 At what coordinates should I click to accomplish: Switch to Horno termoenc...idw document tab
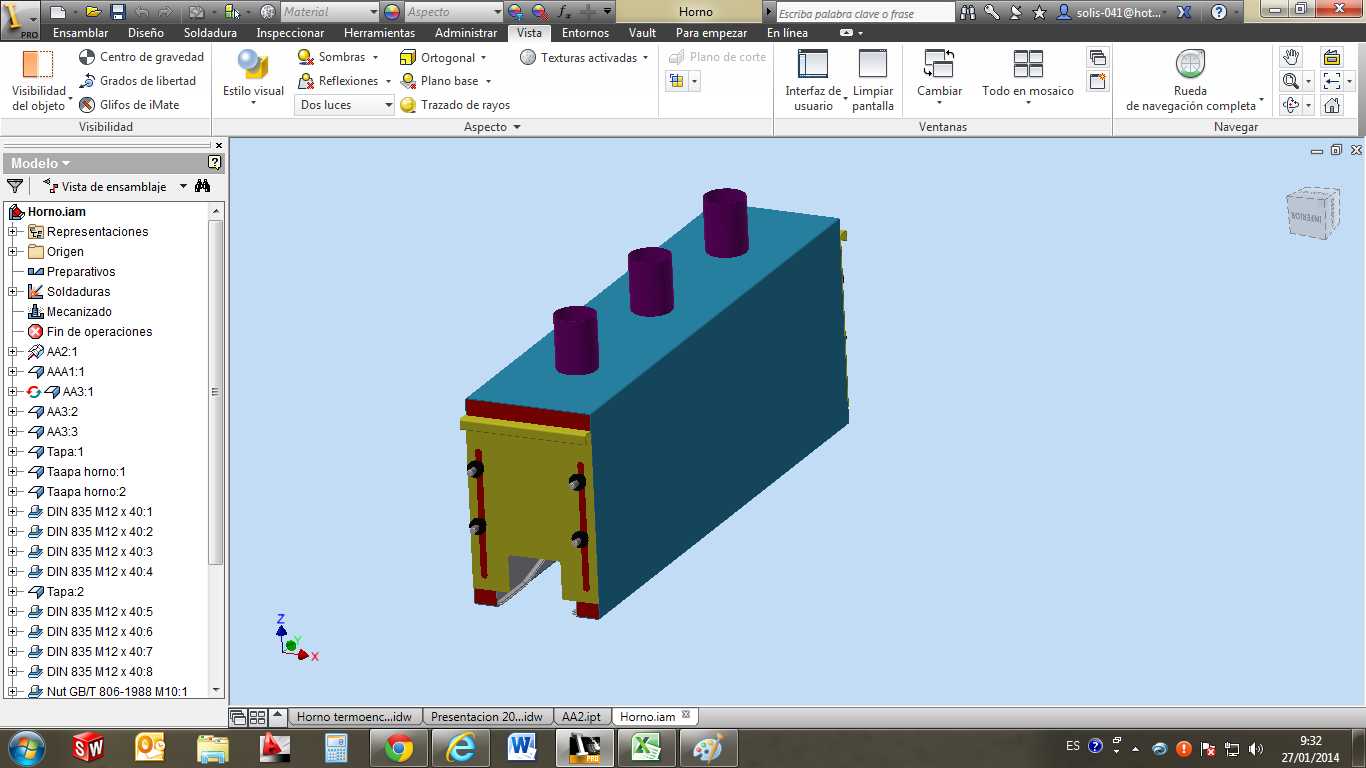point(354,717)
